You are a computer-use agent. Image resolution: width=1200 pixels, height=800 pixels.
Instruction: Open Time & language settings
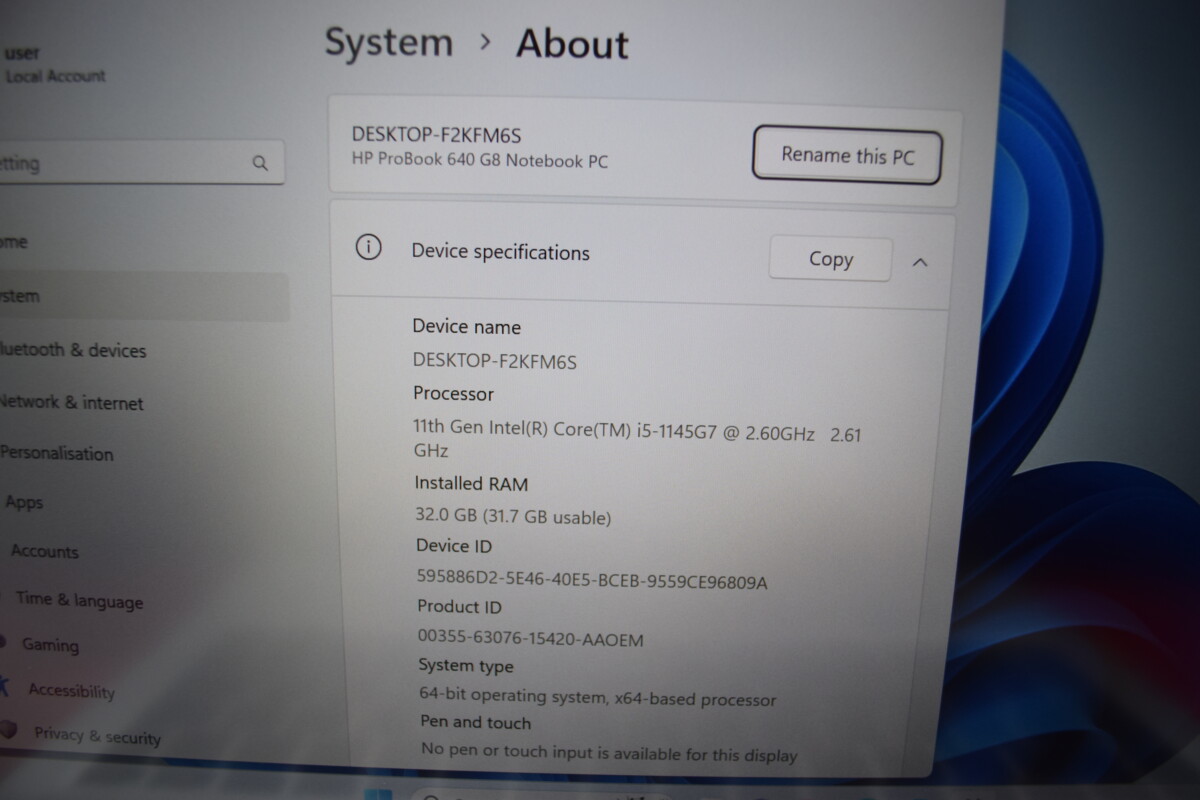(80, 600)
